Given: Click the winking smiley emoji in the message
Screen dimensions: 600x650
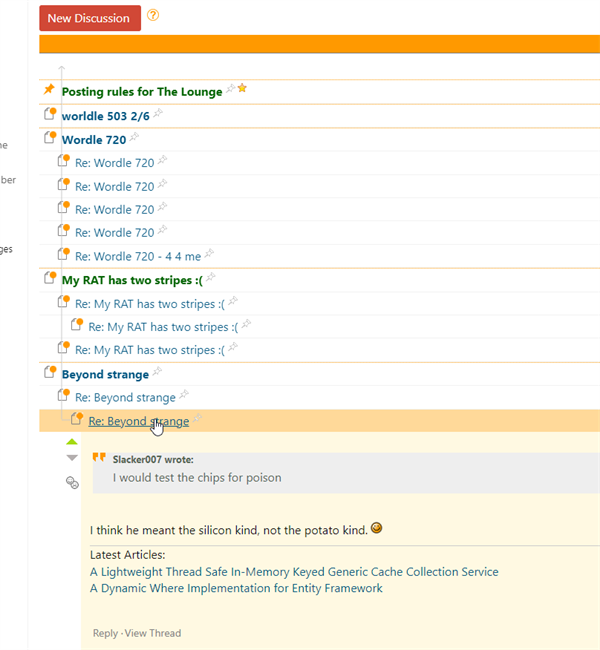Looking at the screenshot, I should coord(377,528).
